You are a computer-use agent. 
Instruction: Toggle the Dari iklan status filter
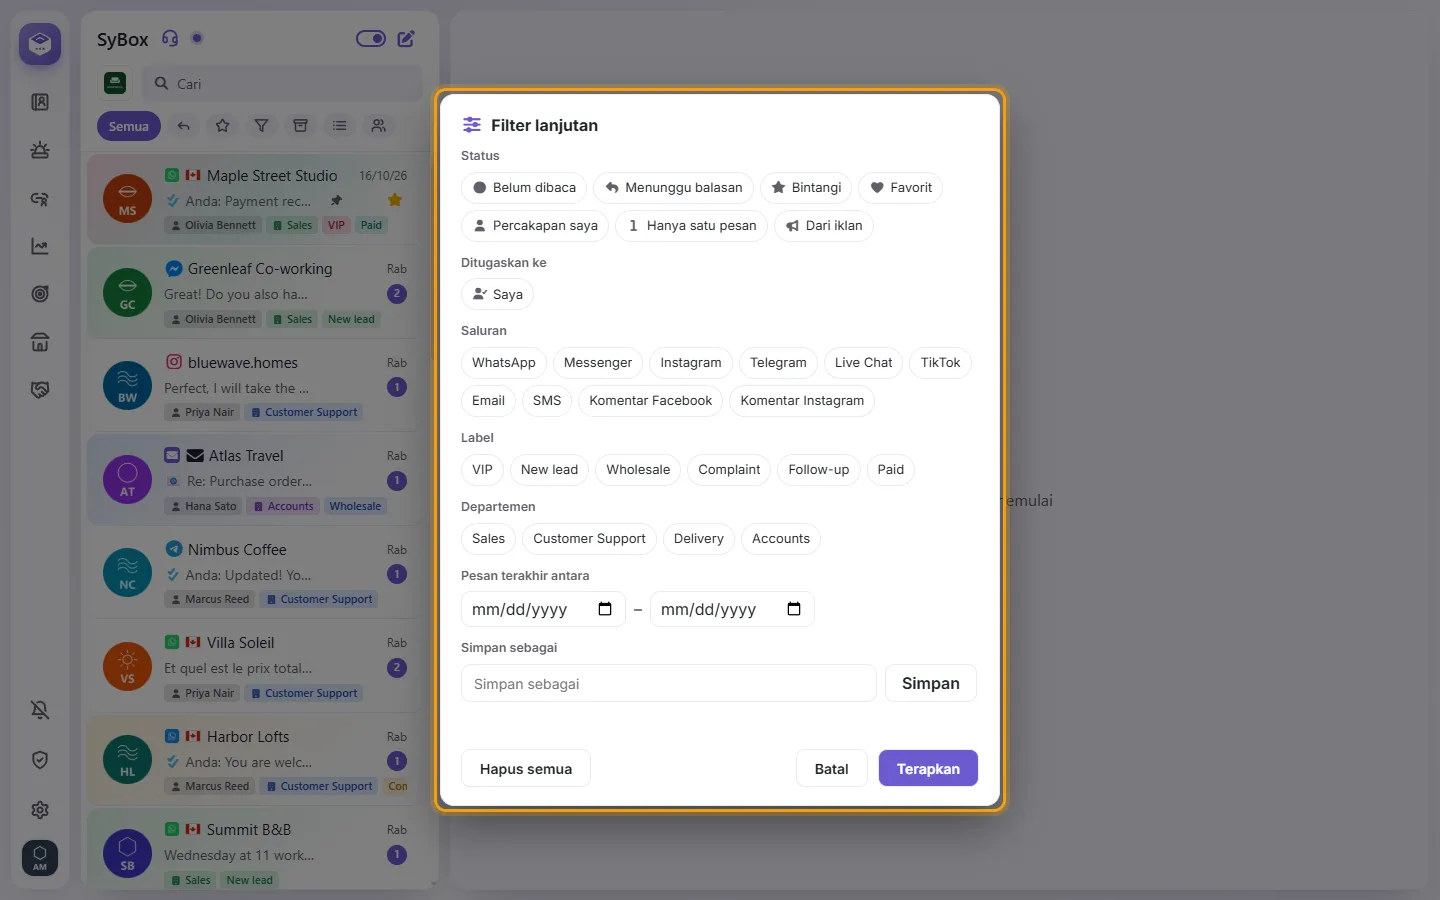[824, 226]
